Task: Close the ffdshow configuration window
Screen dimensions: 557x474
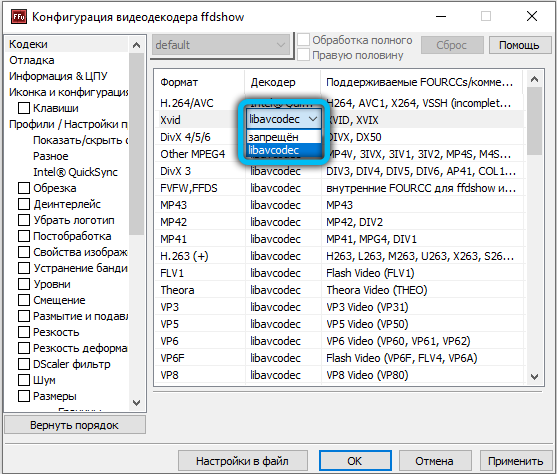Action: pos(532,16)
